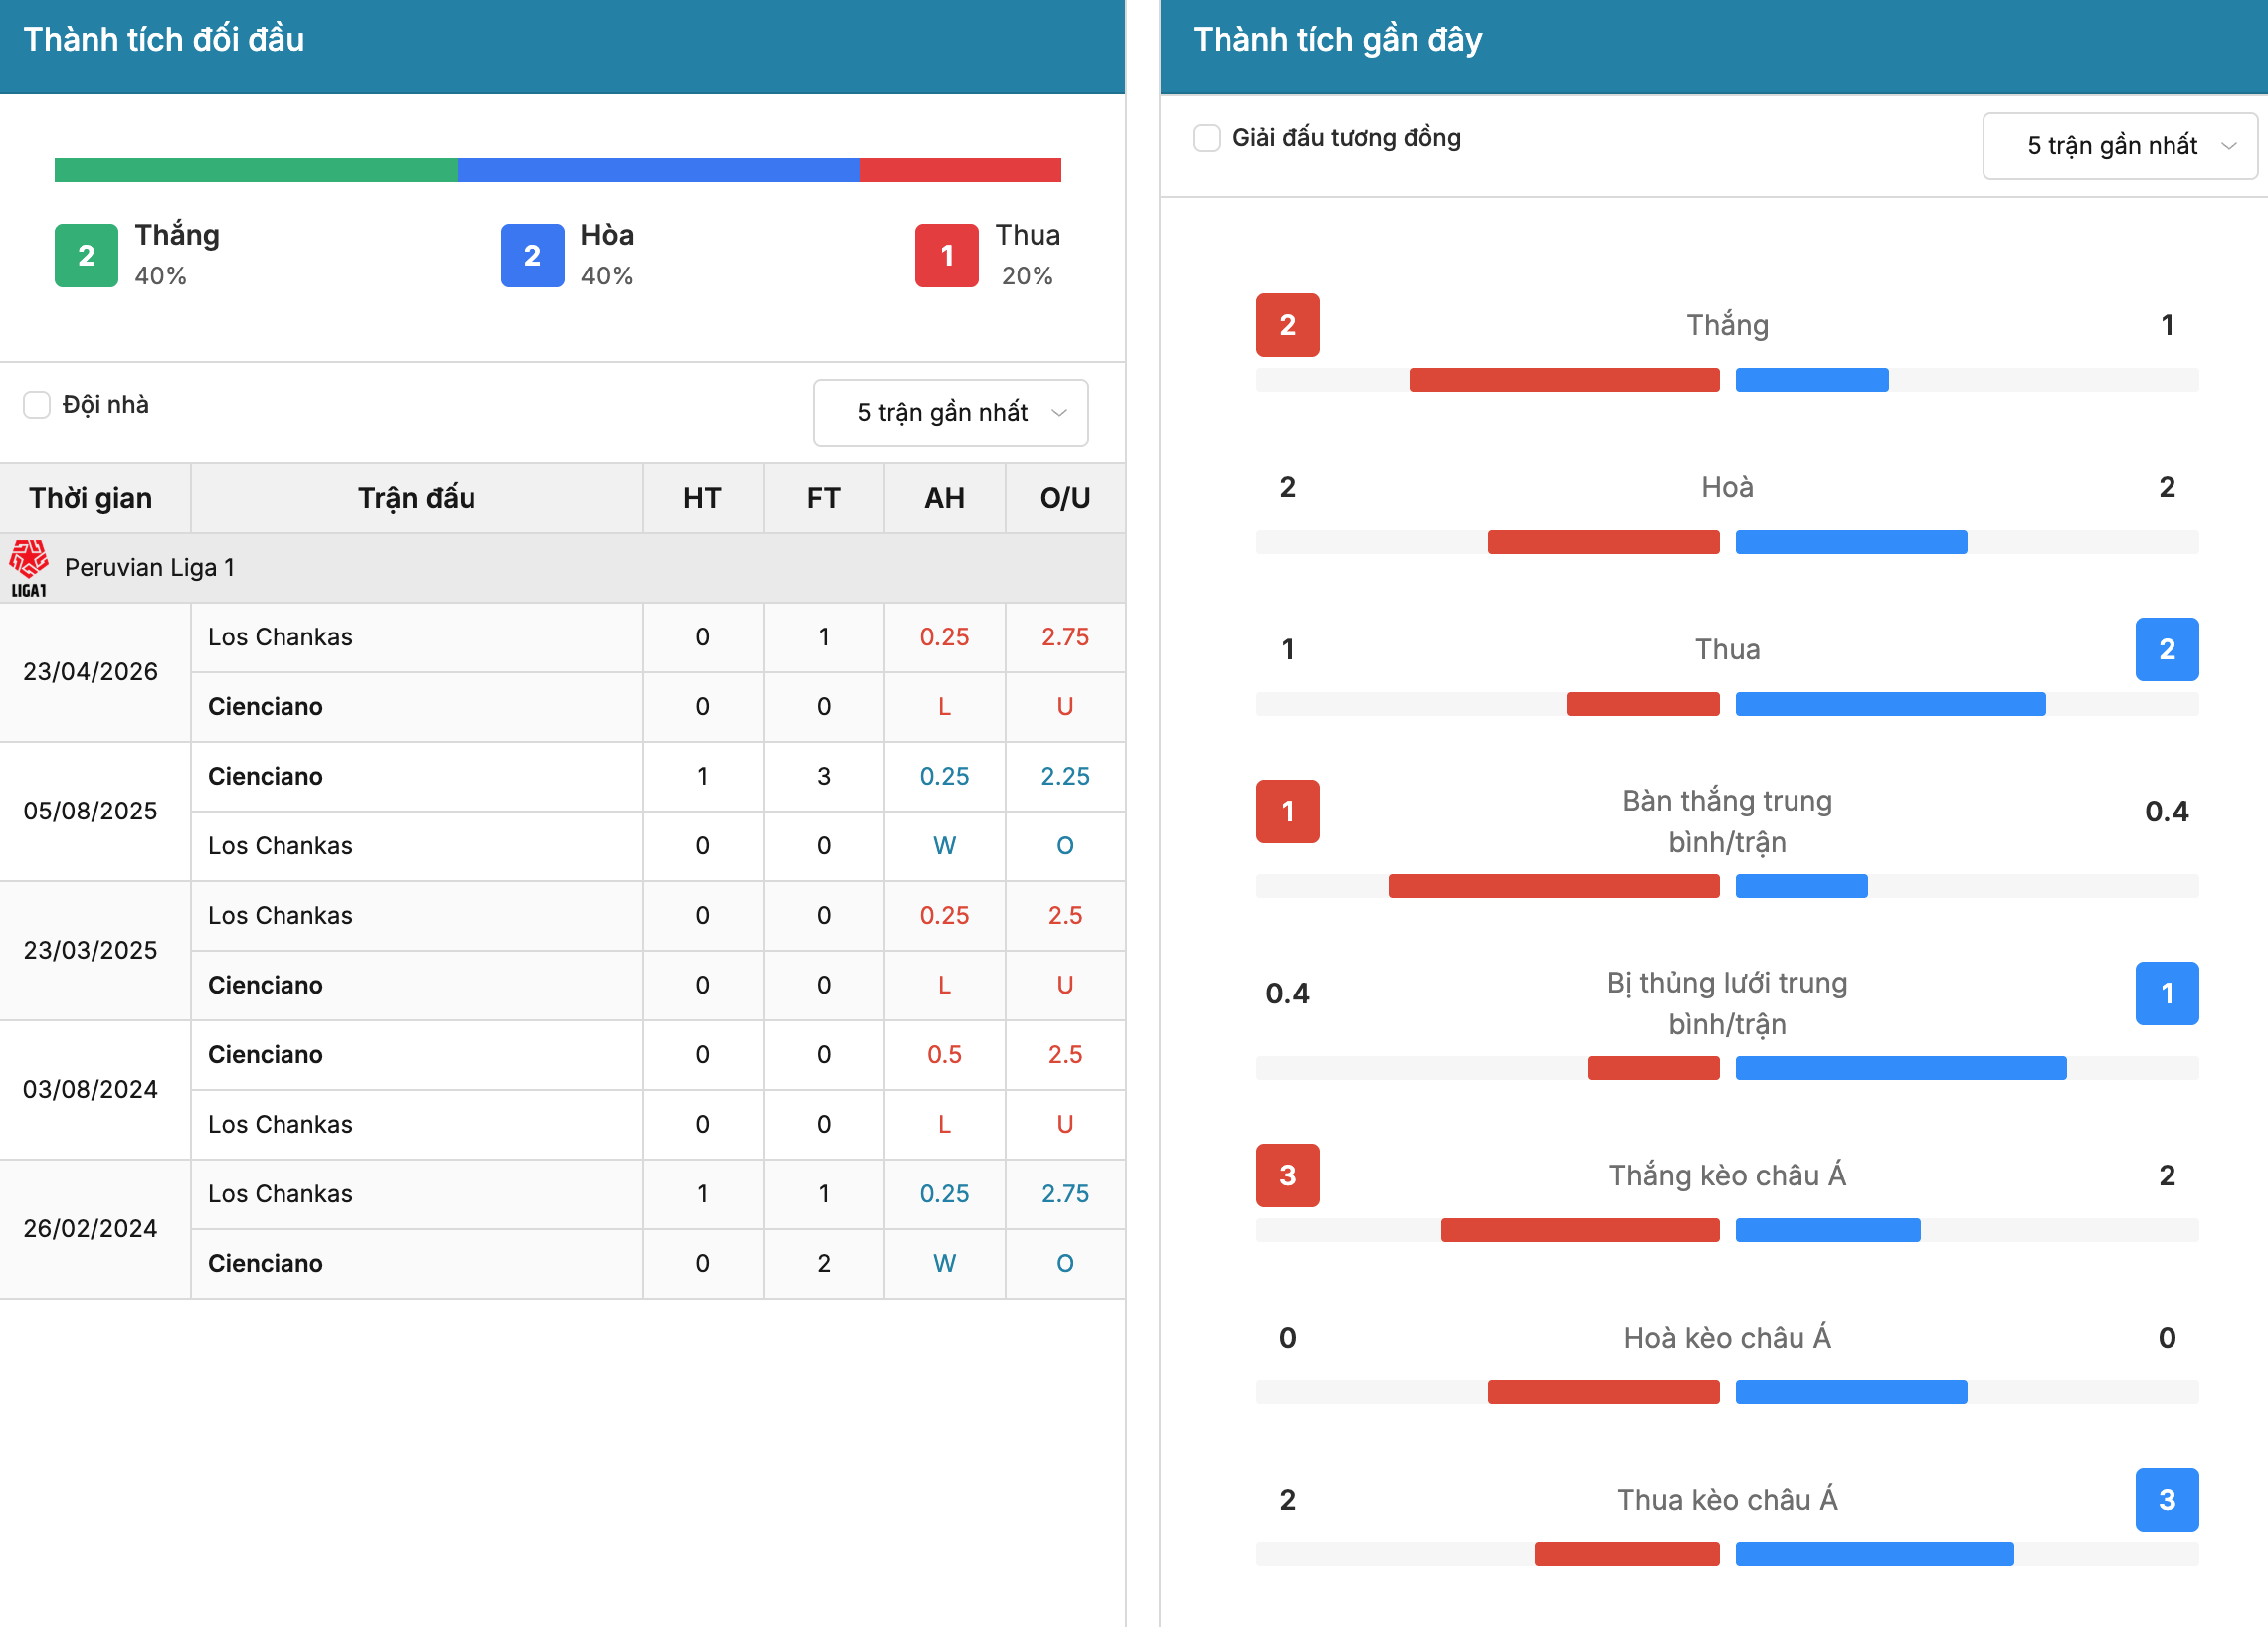Open Cienciano in the 26/02/2024 match
The width and height of the screenshot is (2268, 1627).
tap(266, 1264)
